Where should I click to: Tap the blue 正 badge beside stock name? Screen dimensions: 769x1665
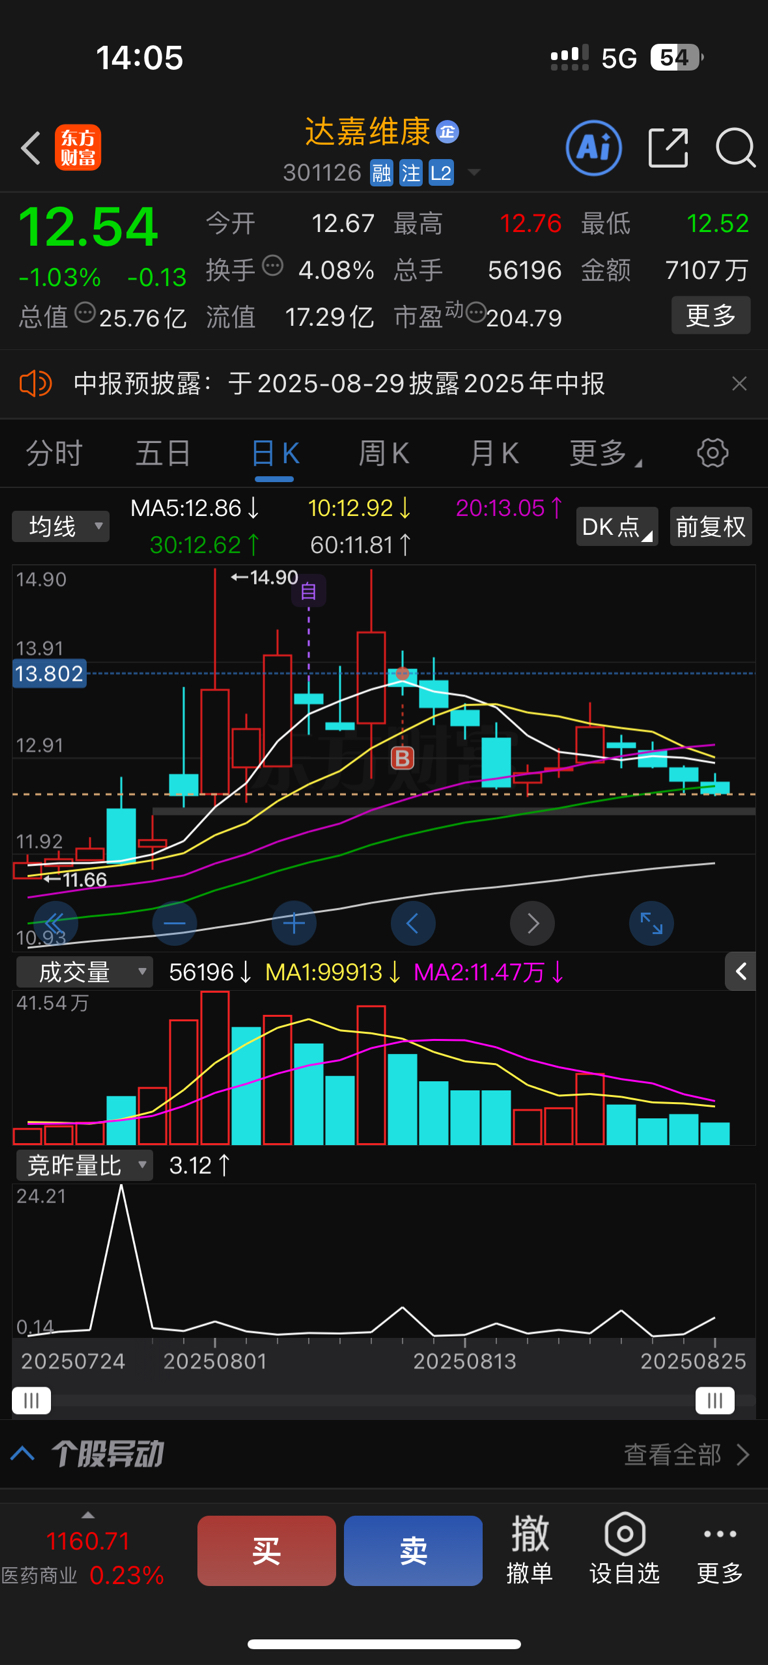pos(447,132)
